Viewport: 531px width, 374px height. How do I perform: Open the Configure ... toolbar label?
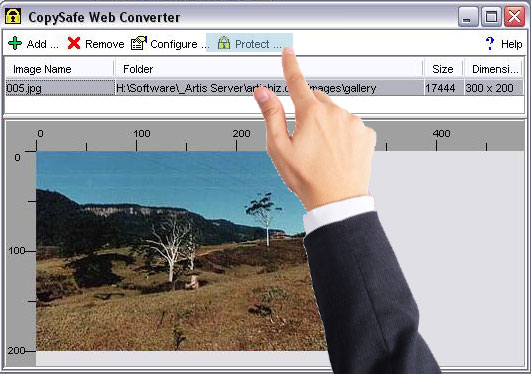click(x=179, y=44)
